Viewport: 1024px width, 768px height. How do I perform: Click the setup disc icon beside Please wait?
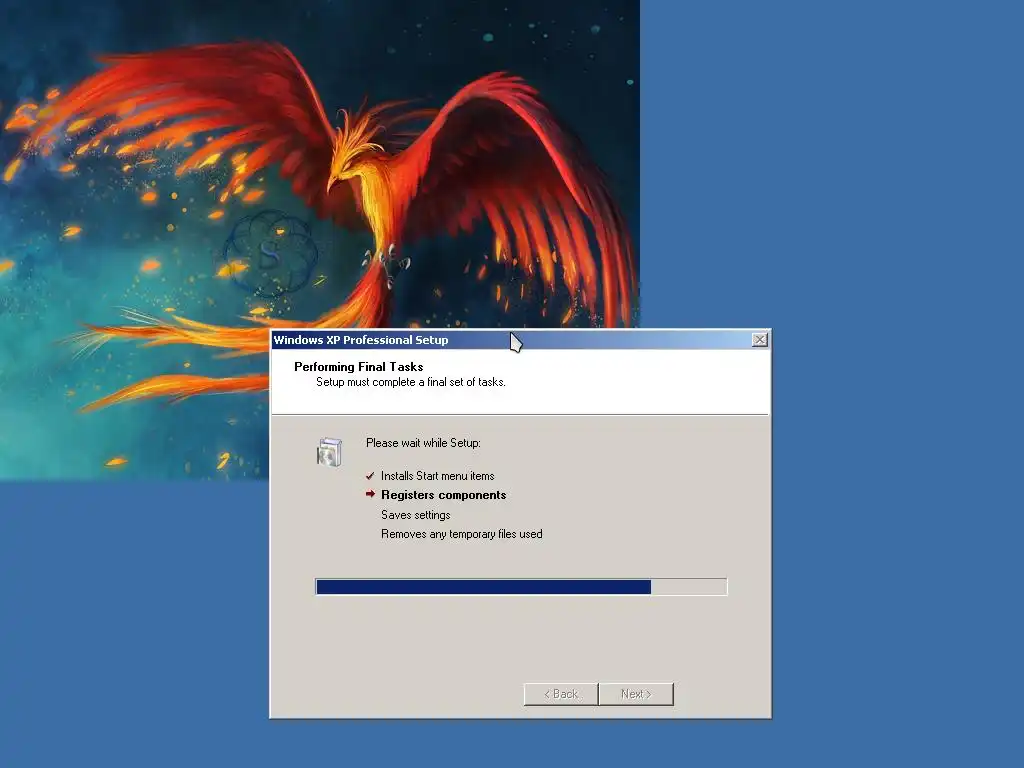[329, 452]
